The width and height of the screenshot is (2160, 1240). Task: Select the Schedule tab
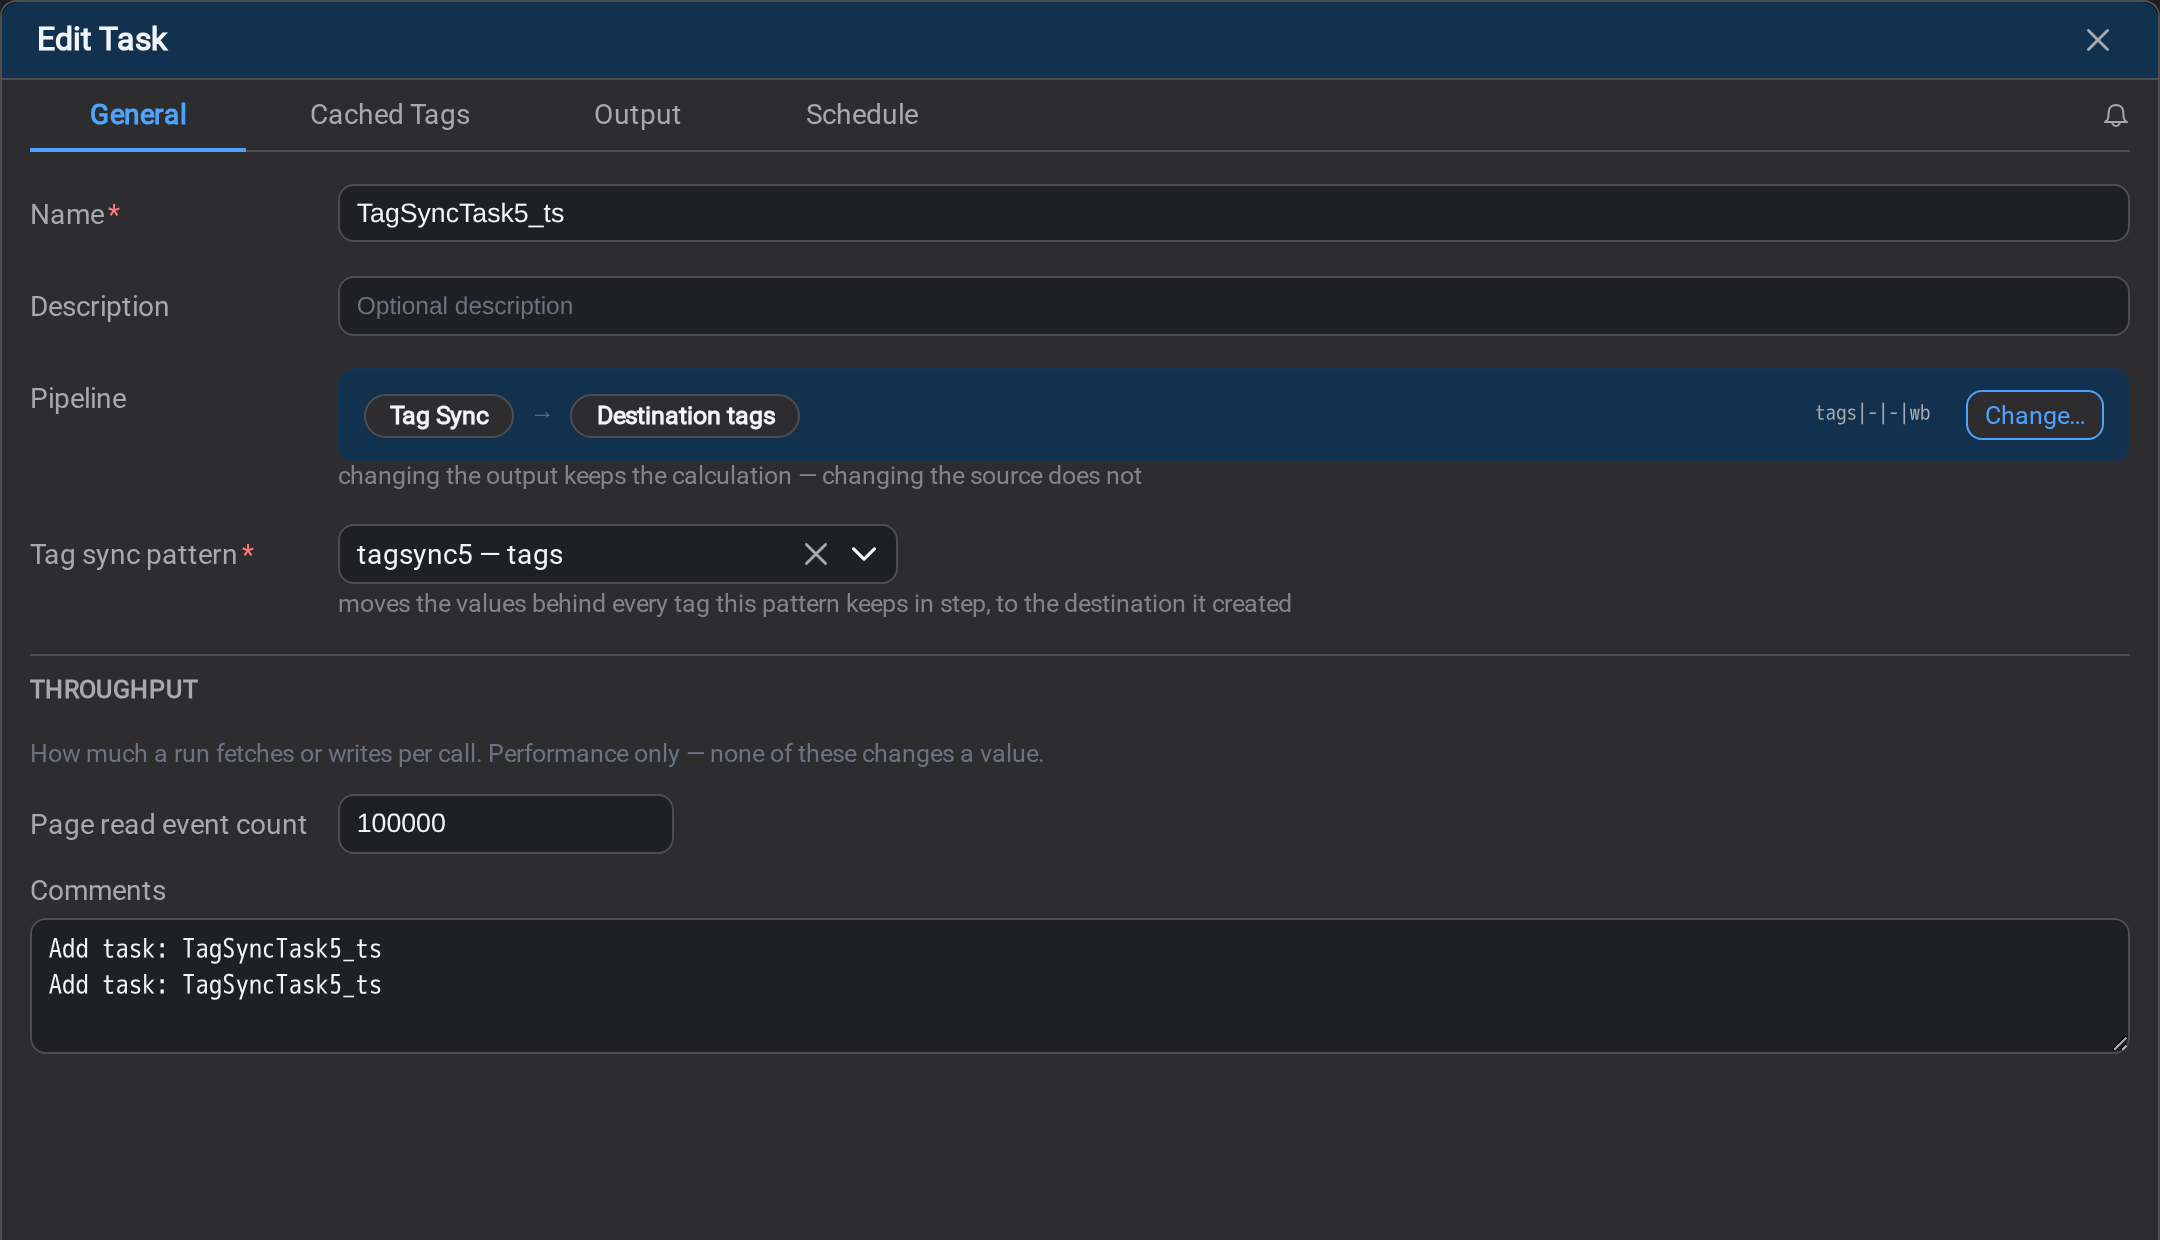pyautogui.click(x=862, y=115)
